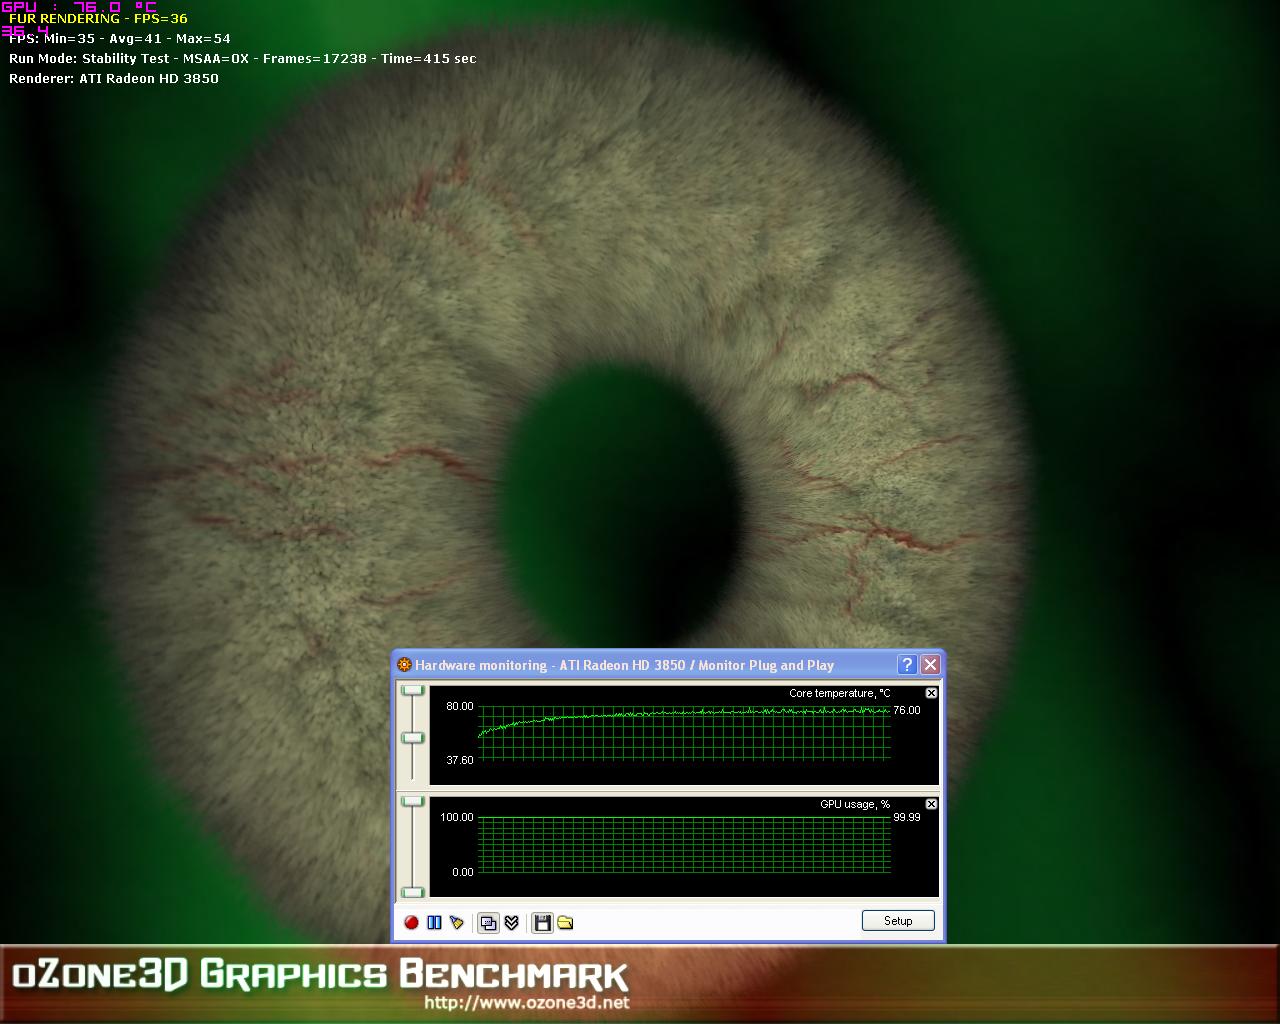This screenshot has width=1280, height=1024.
Task: Click the oZone3D Graphics Benchmark banner title
Action: (x=320, y=974)
